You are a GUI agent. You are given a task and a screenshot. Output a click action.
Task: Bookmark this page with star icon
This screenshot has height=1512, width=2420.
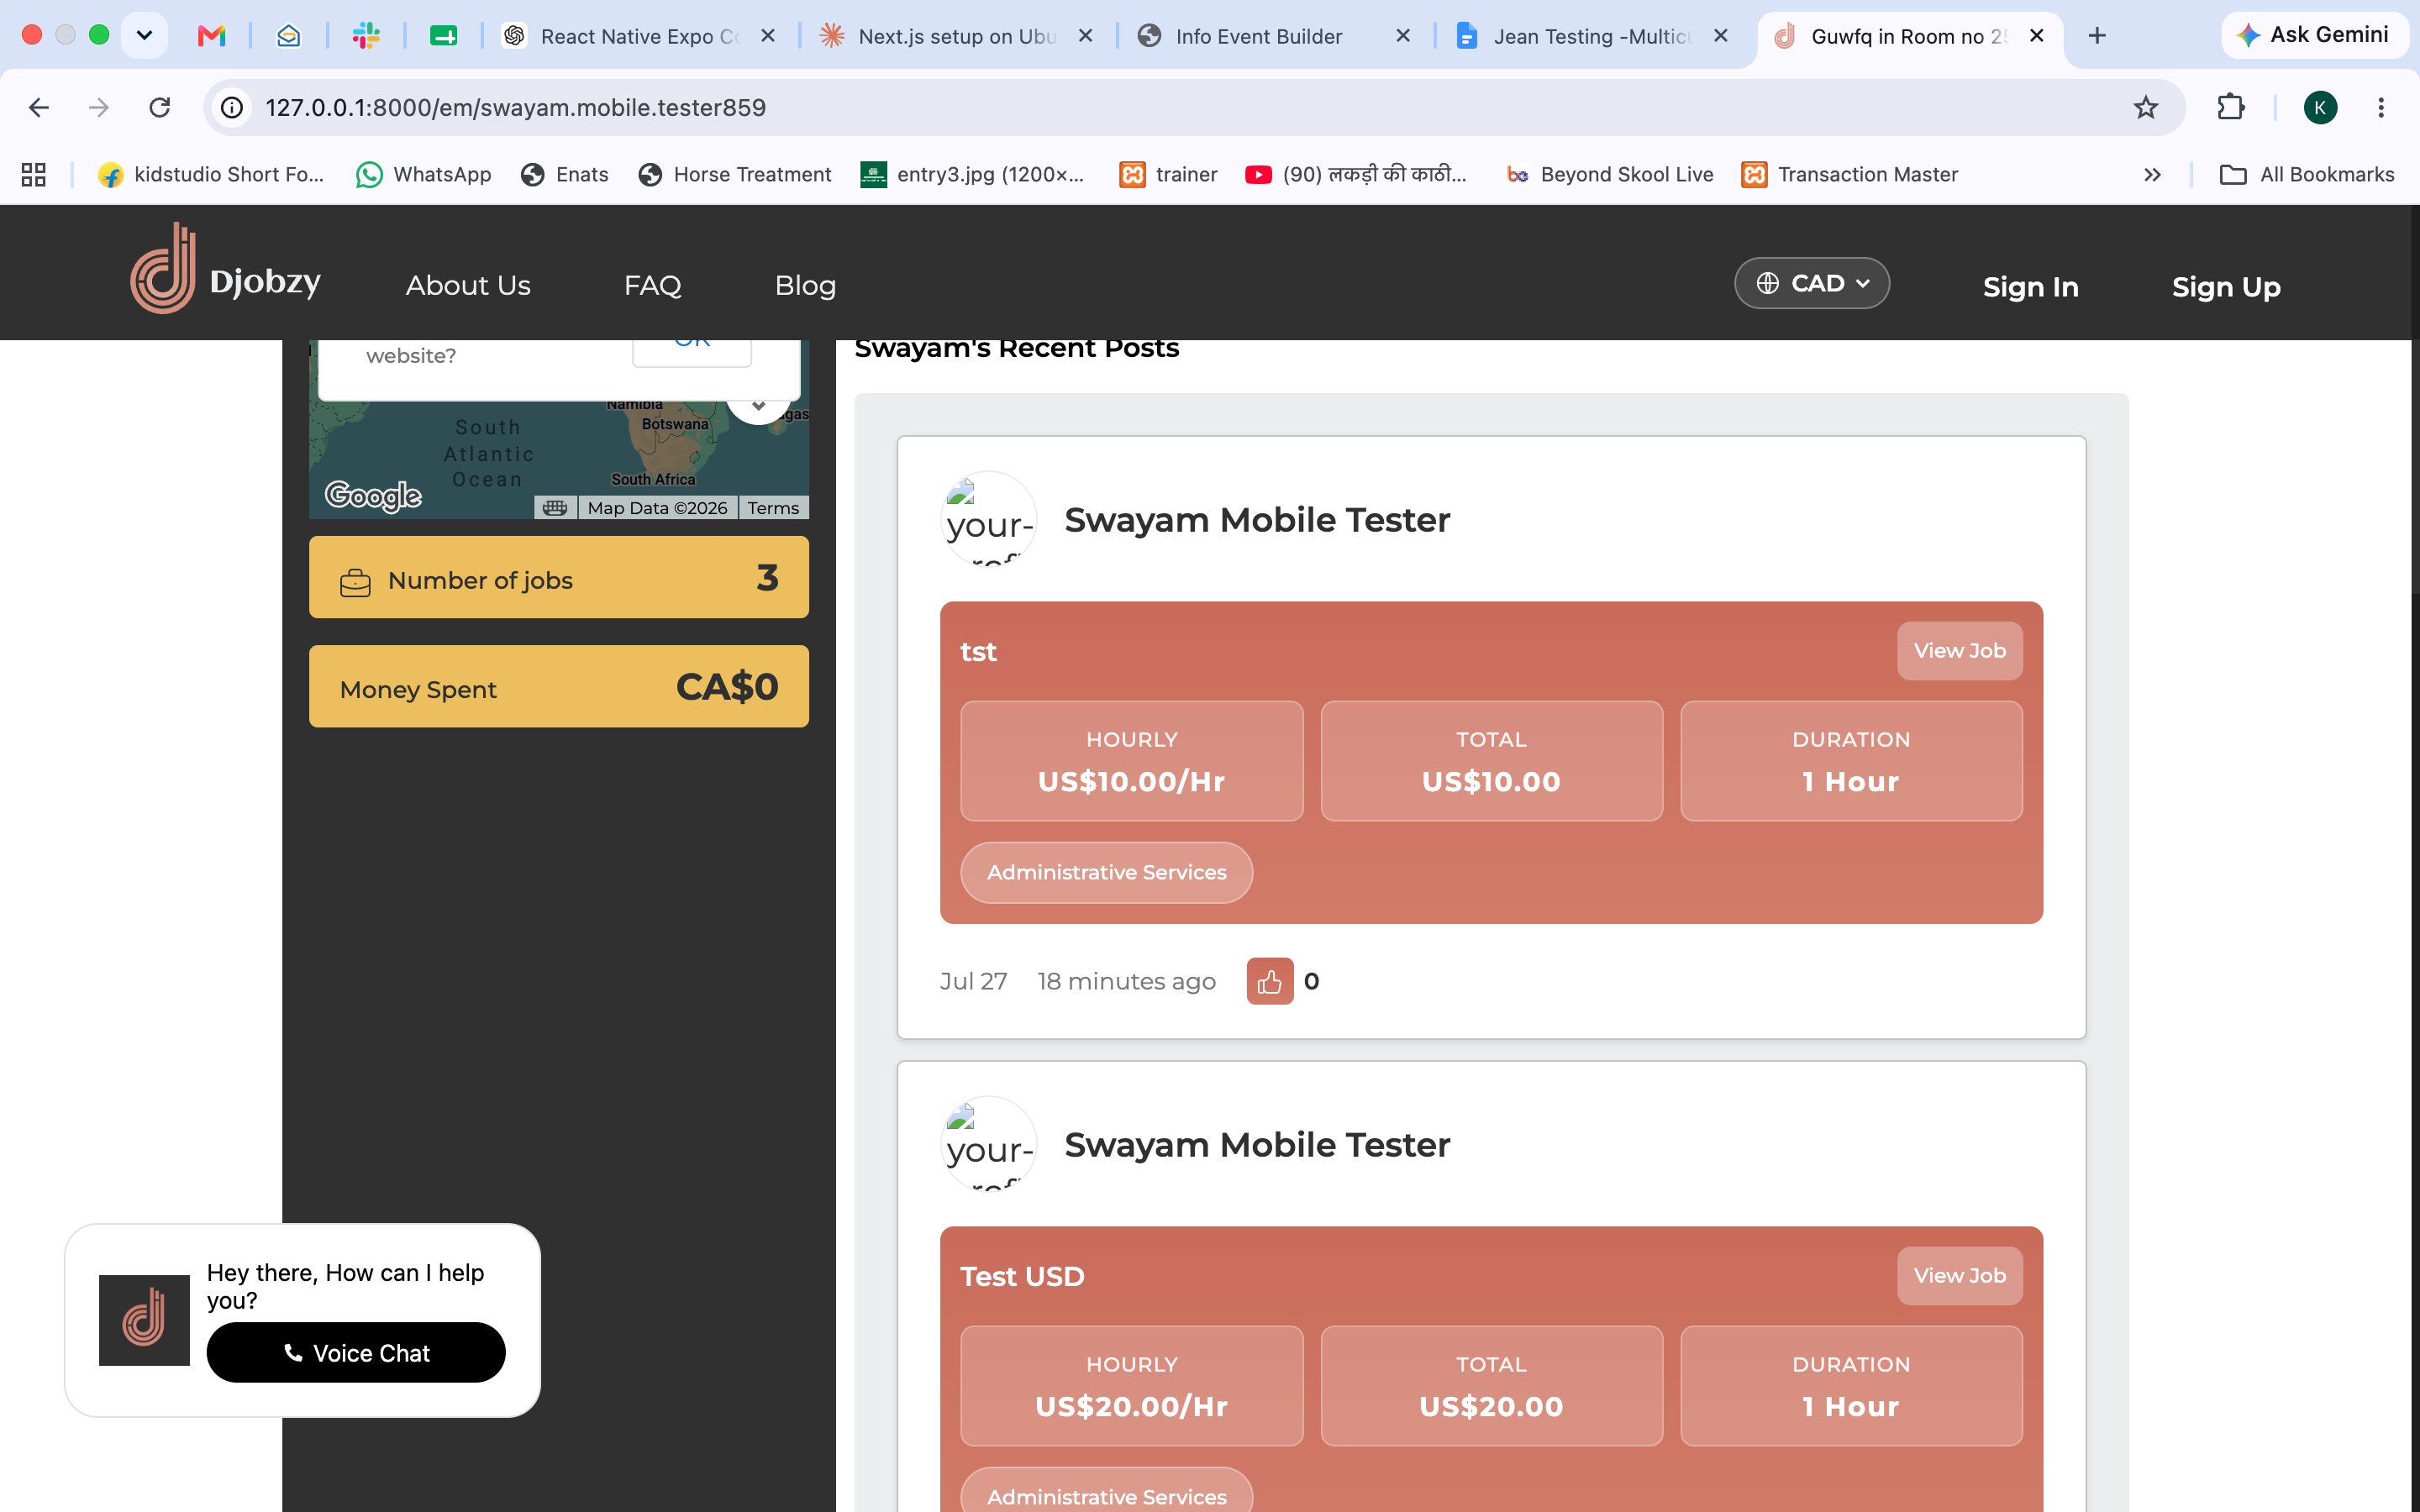tap(2145, 107)
